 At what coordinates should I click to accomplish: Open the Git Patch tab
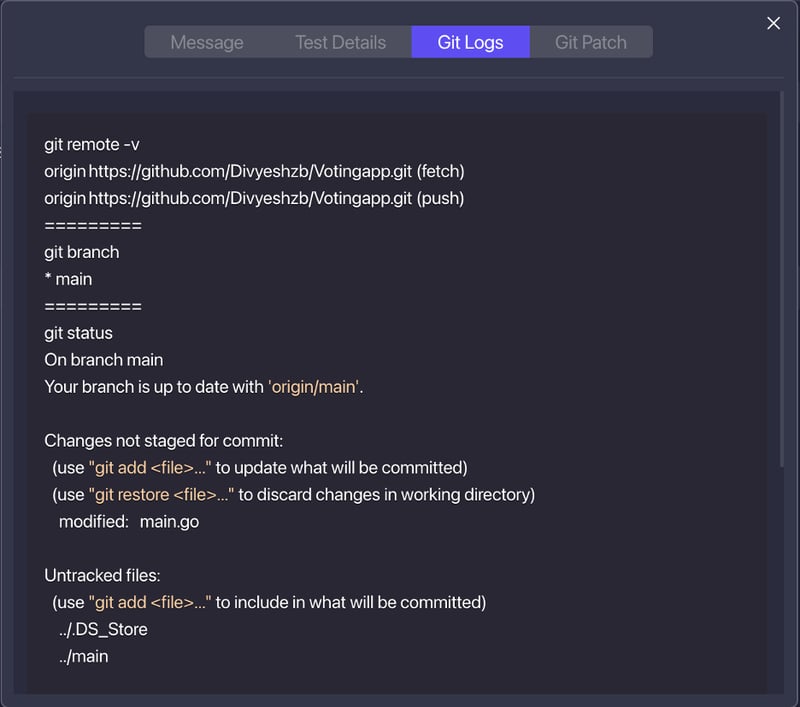[591, 42]
